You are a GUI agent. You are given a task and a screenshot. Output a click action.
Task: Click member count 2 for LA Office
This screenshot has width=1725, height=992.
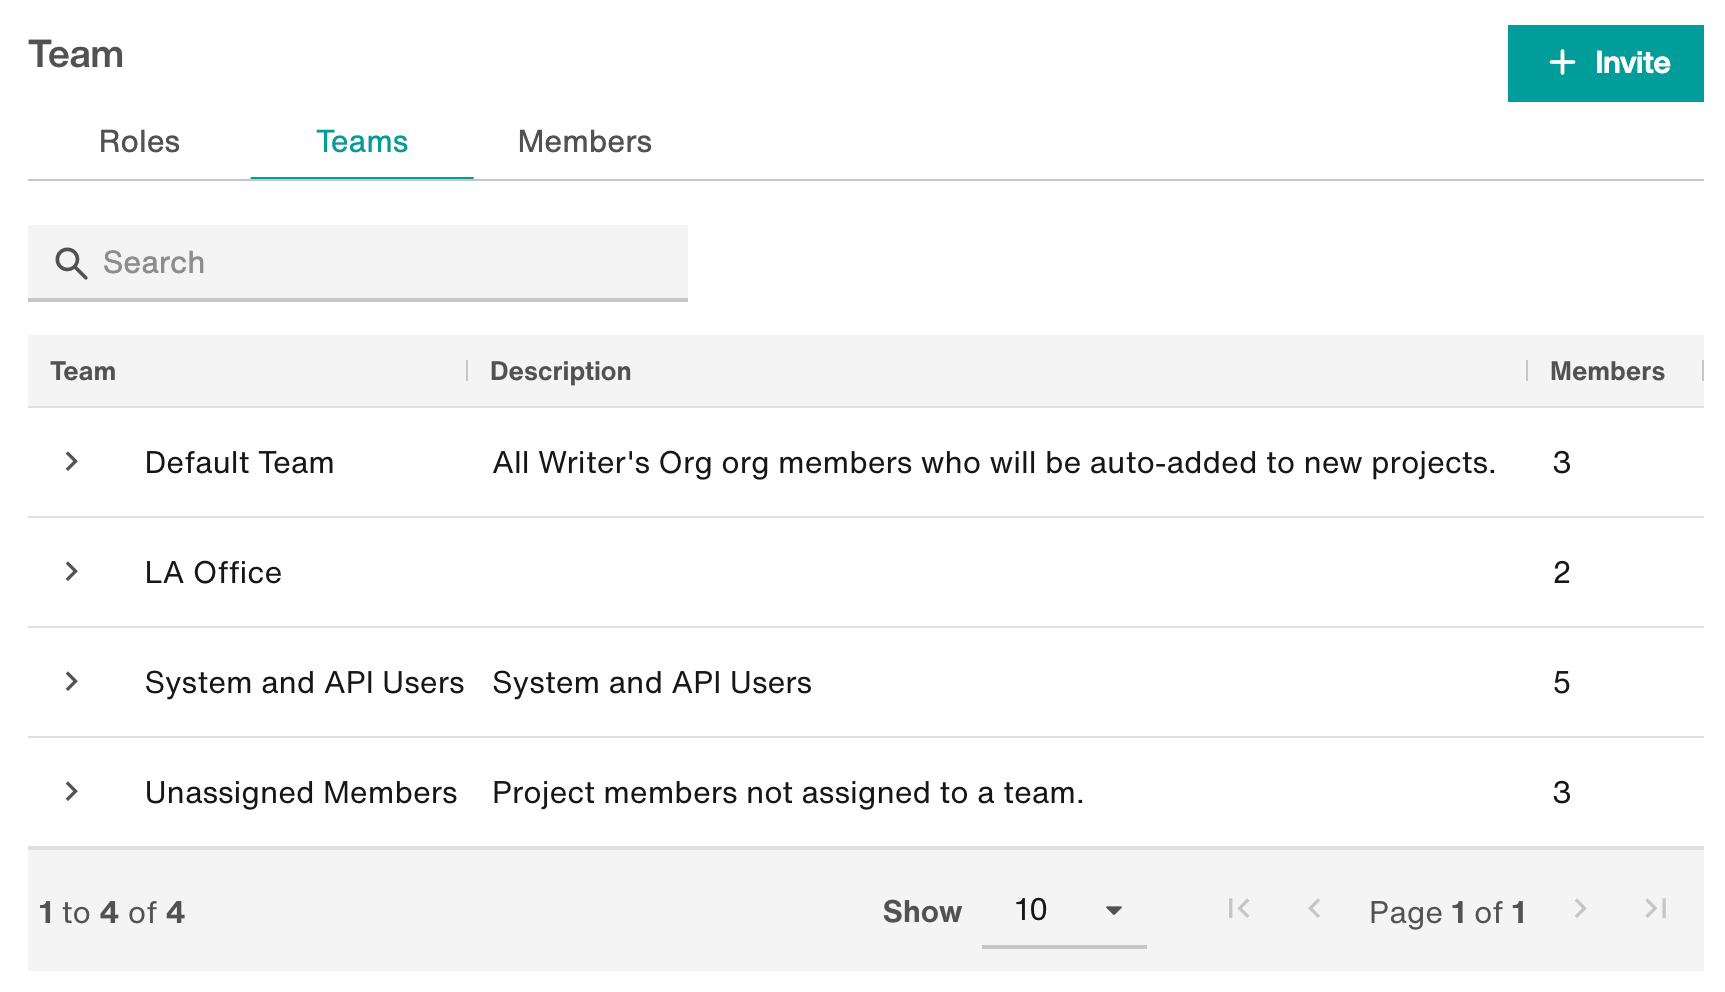pos(1562,573)
